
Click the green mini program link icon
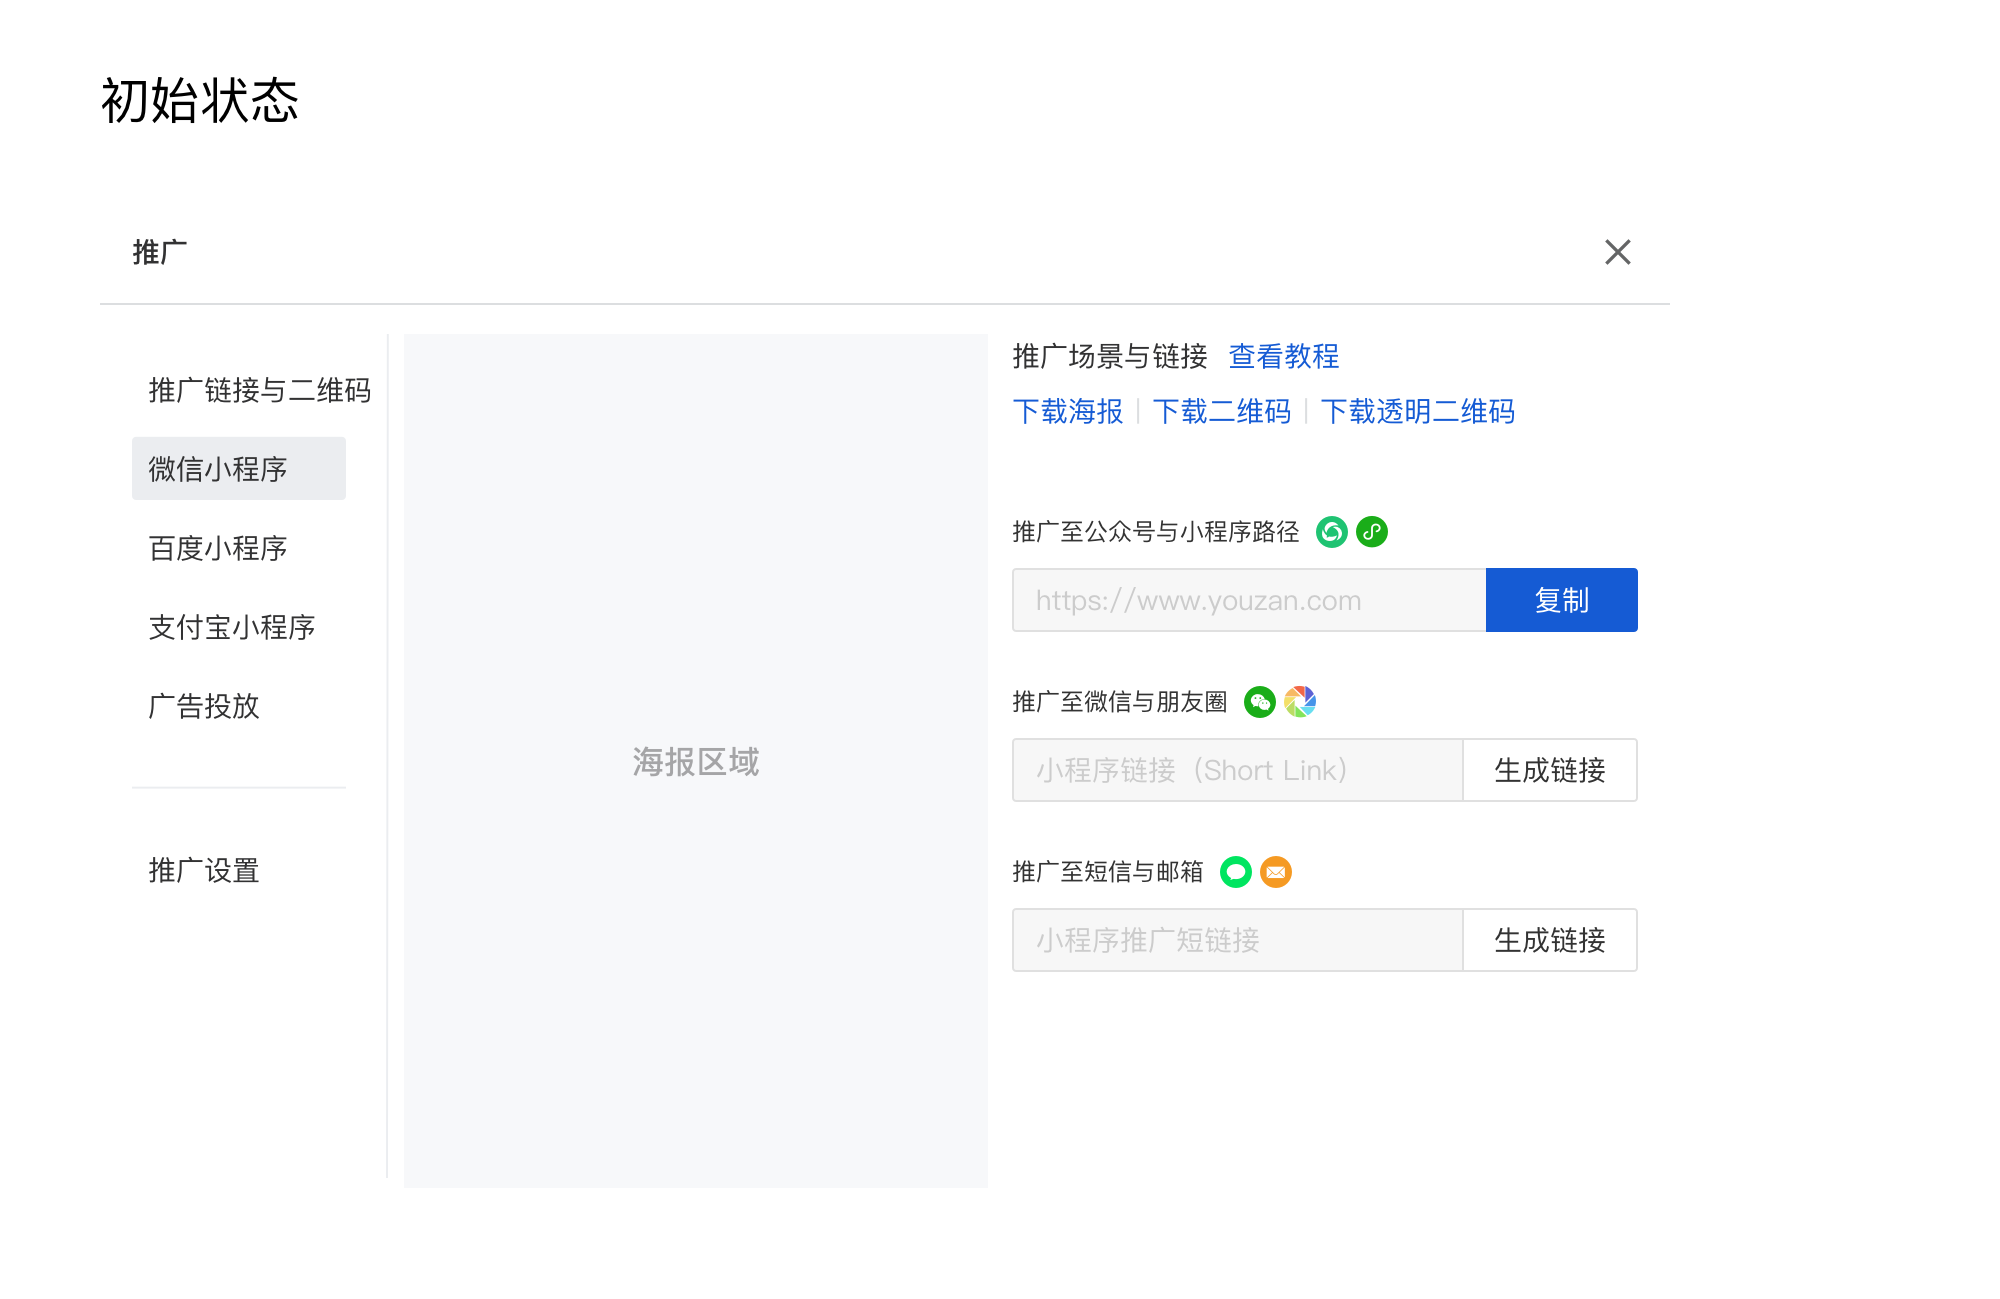[x=1372, y=532]
